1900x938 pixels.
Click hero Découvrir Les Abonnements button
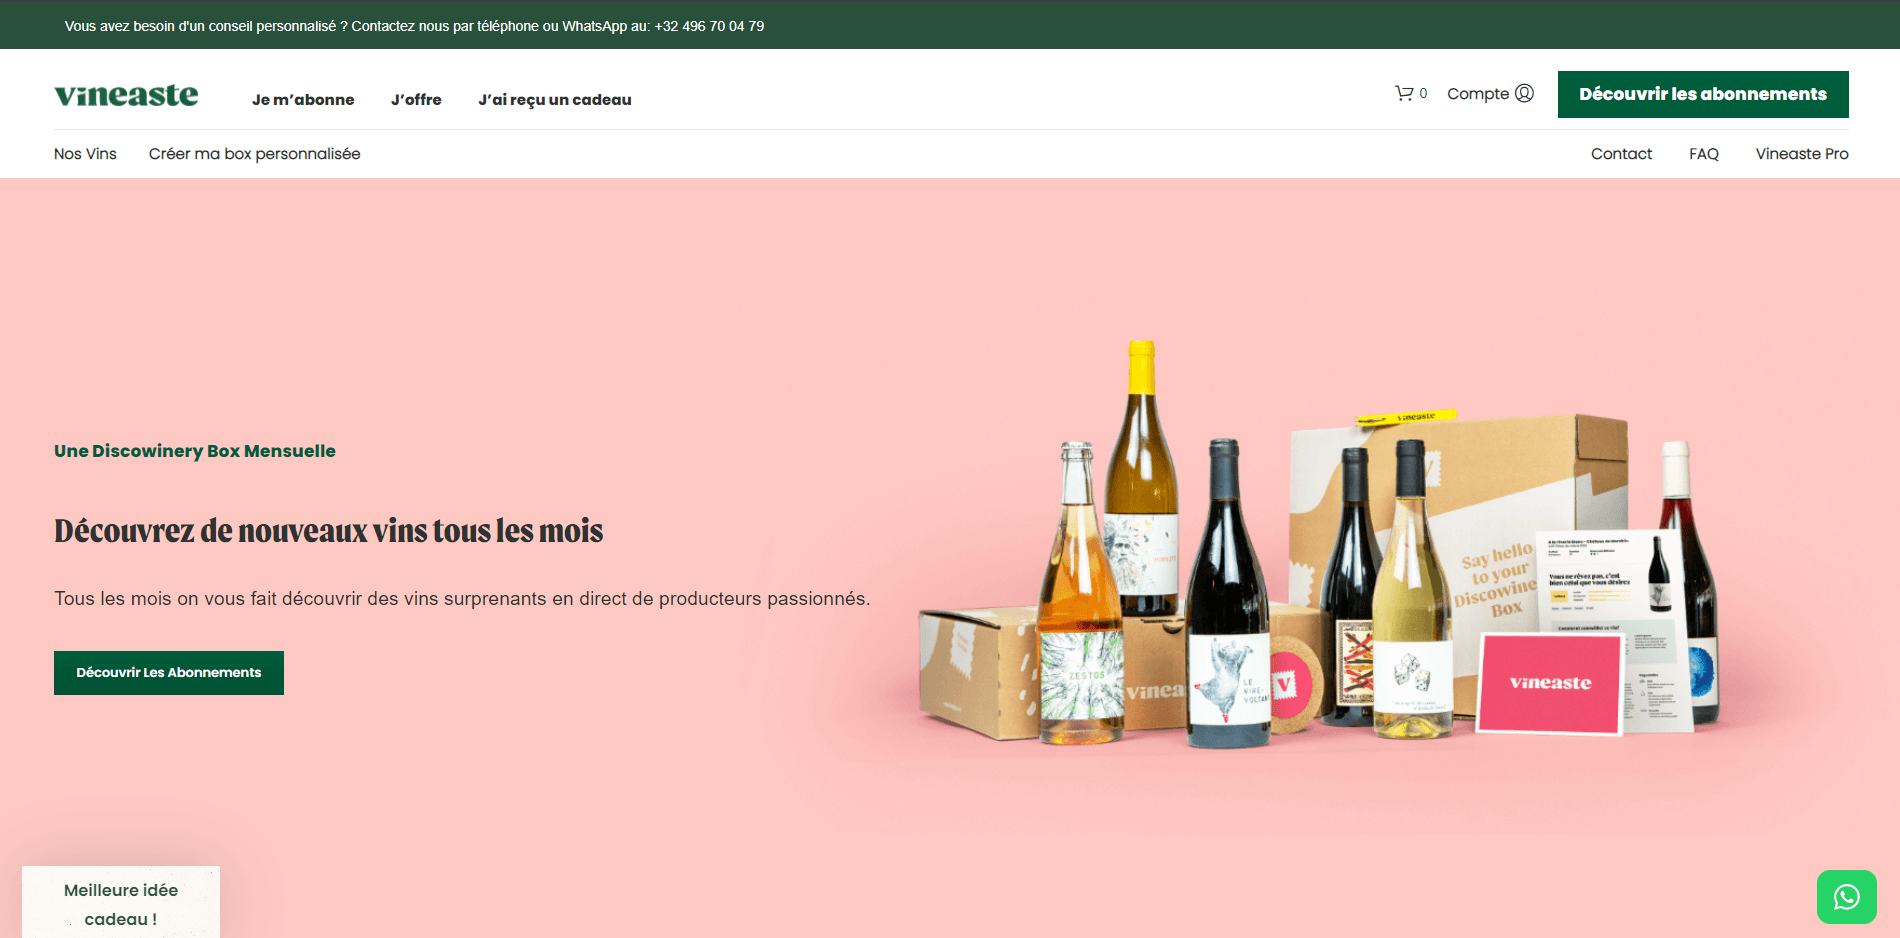(x=169, y=673)
